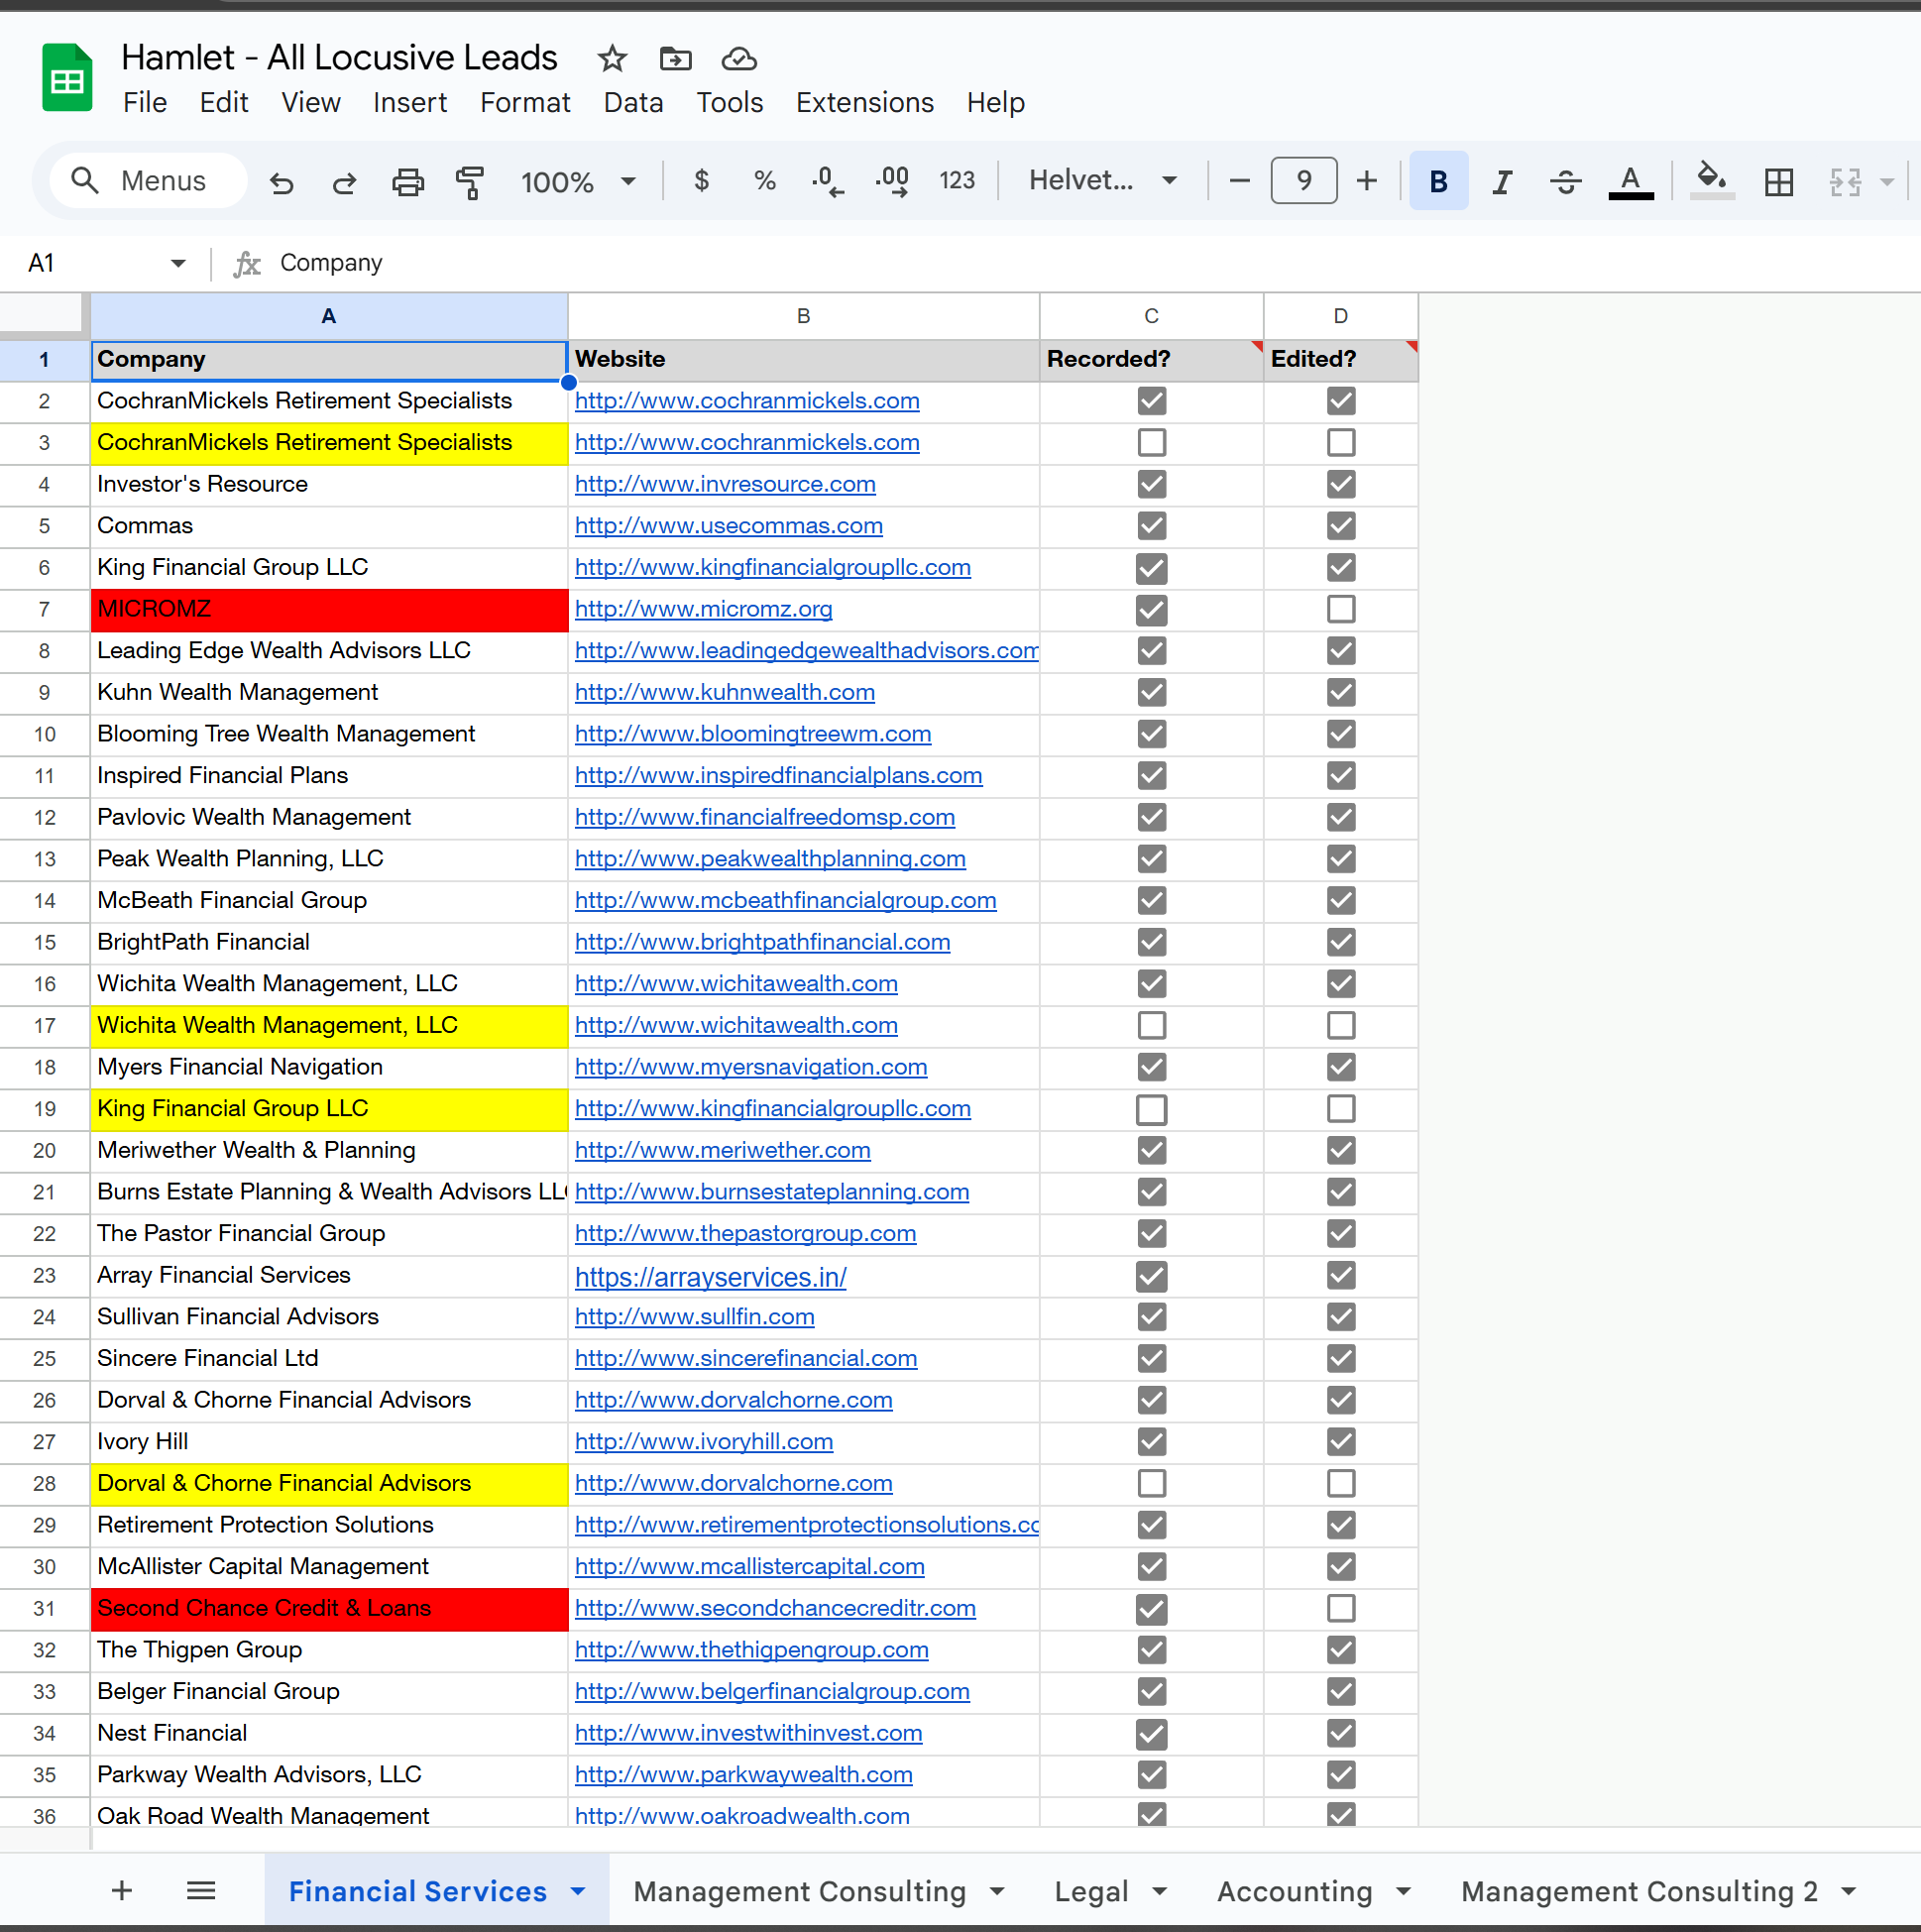The width and height of the screenshot is (1921, 1932).
Task: Apply strikethrough formatting
Action: click(x=1565, y=182)
